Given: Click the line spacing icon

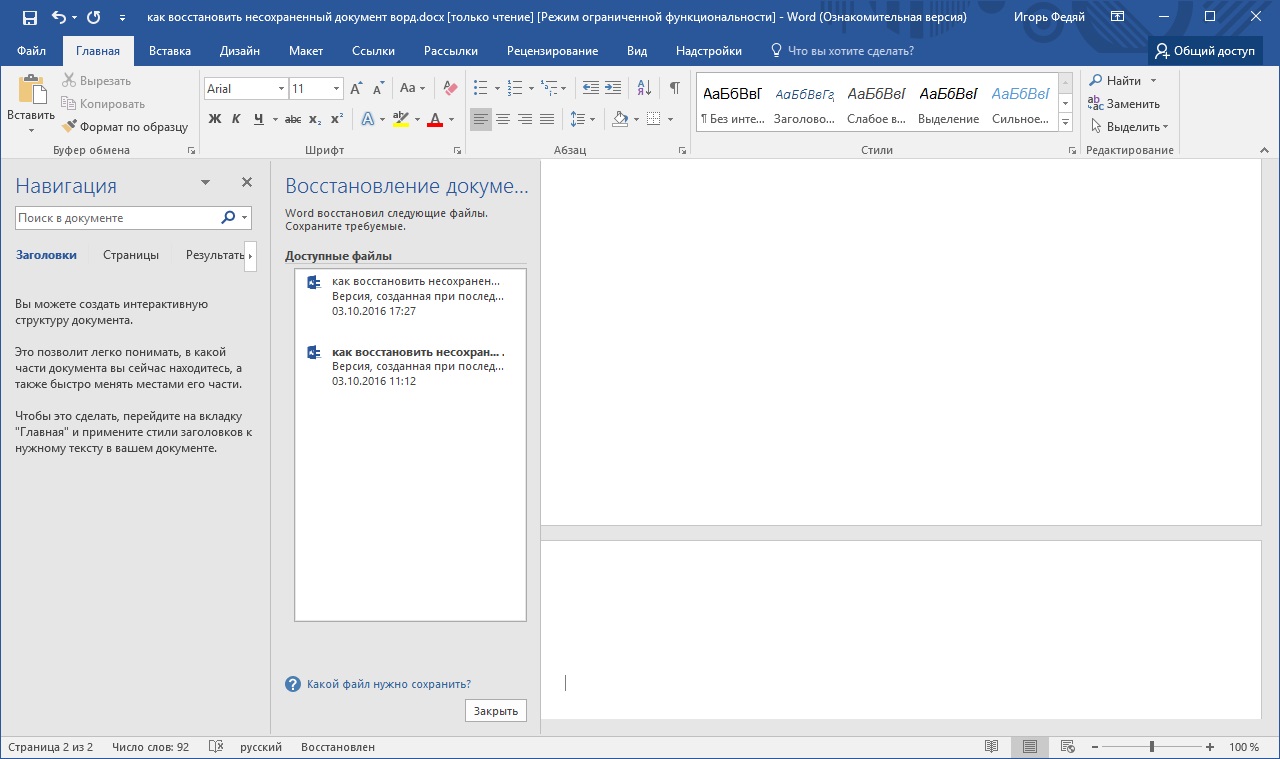Looking at the screenshot, I should pyautogui.click(x=577, y=119).
